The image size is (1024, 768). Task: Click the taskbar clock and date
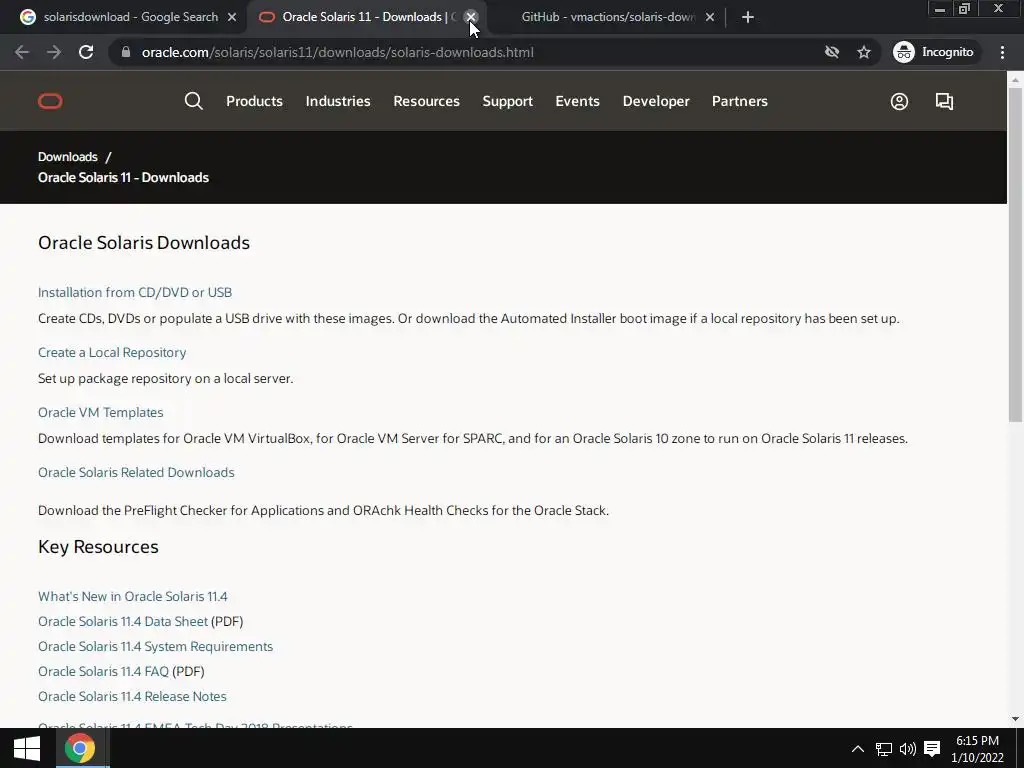pos(977,748)
